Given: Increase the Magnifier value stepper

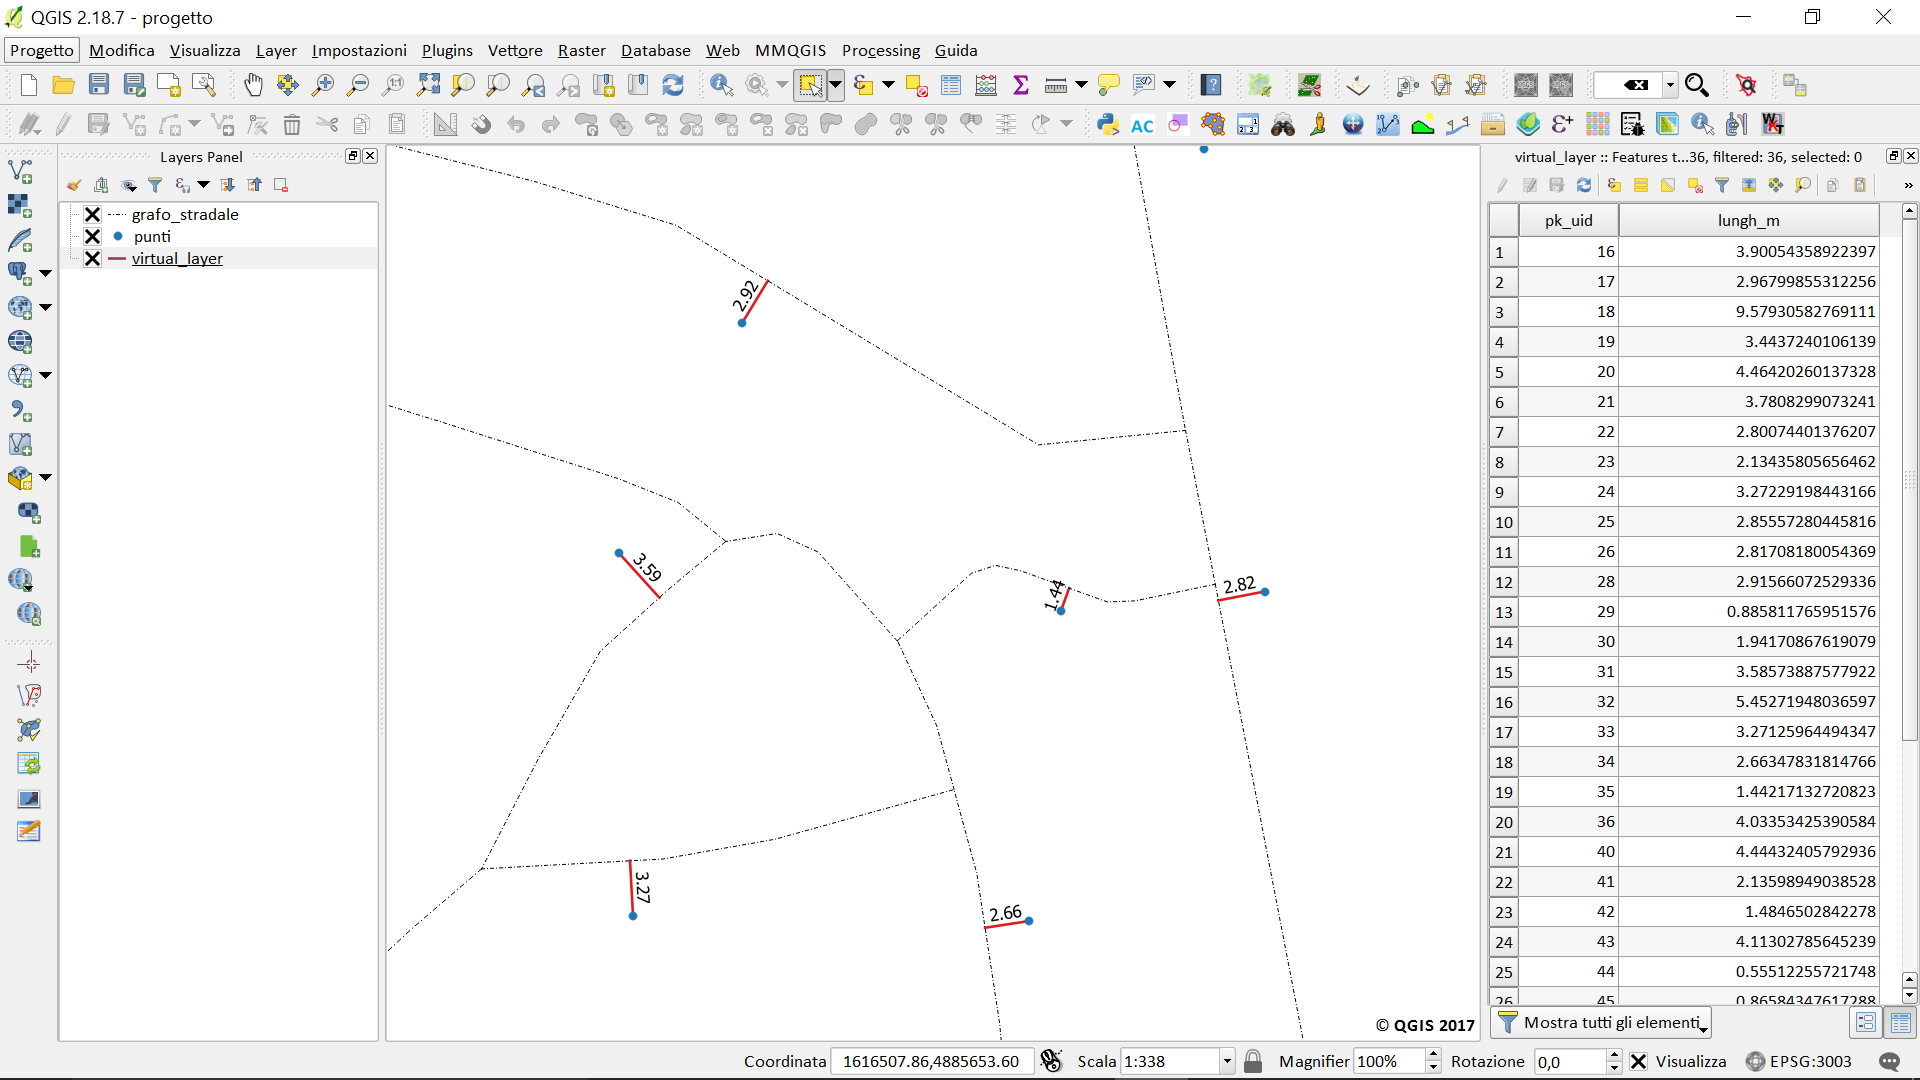Looking at the screenshot, I should (x=1433, y=1054).
